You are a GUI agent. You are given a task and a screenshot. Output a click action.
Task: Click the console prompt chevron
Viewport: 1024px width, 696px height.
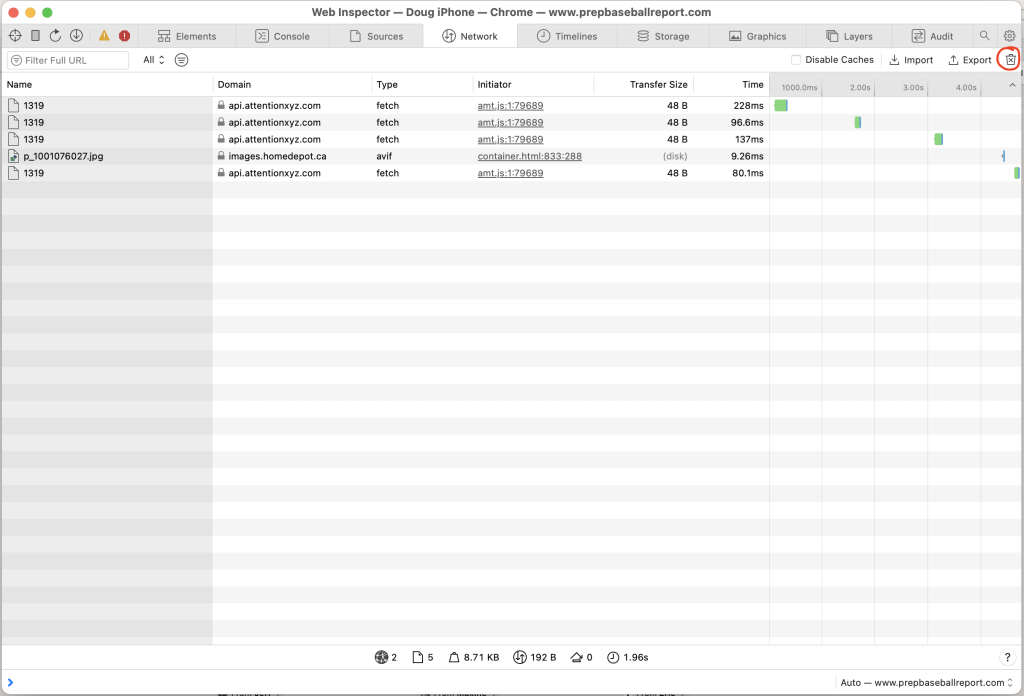[x=10, y=682]
